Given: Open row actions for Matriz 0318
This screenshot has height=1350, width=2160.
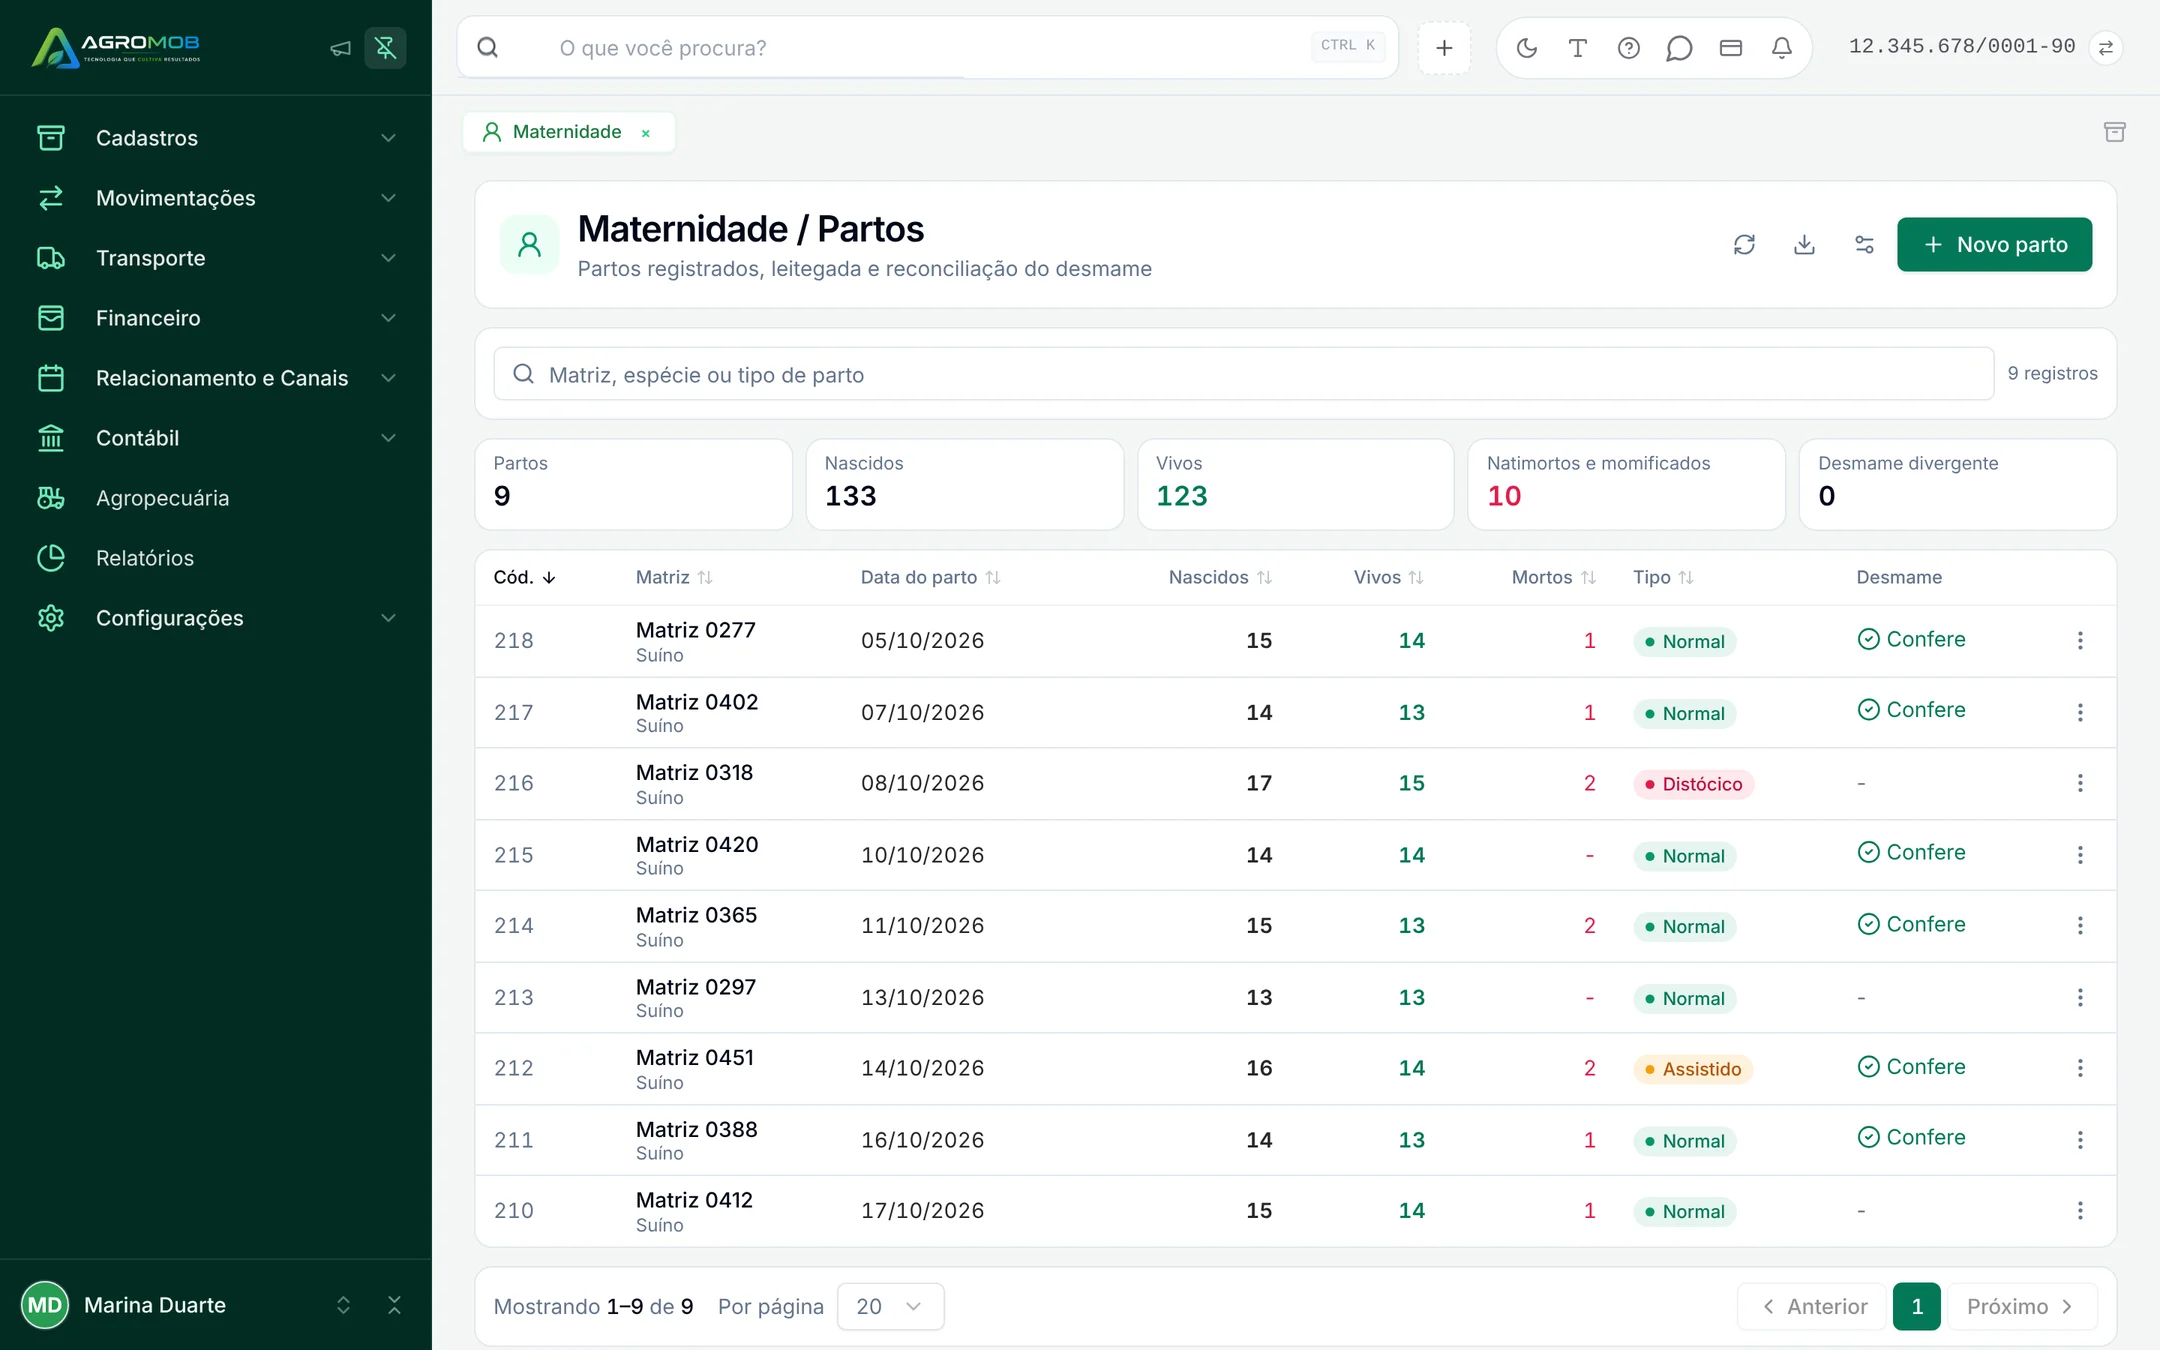Looking at the screenshot, I should (x=2080, y=783).
